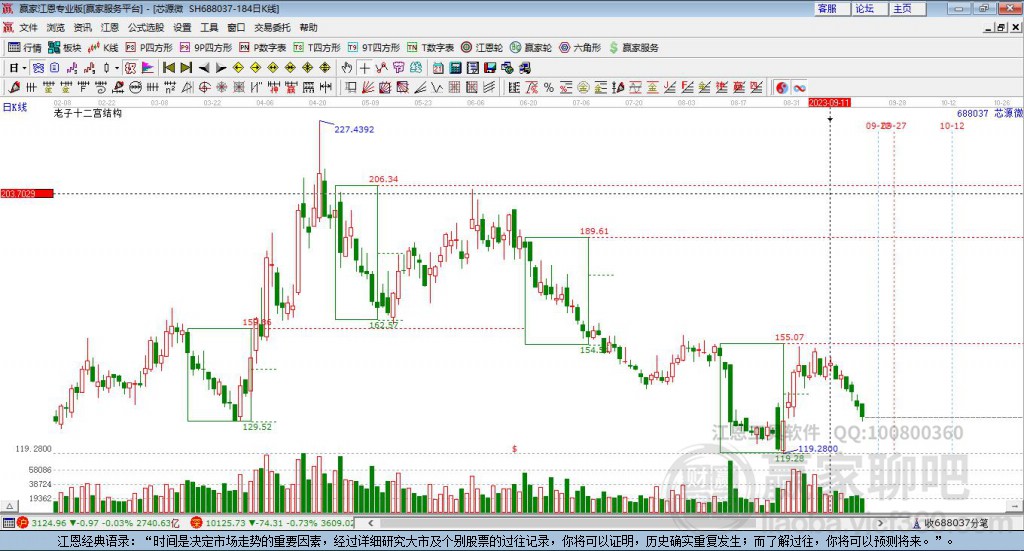Expand the candlestick style dropdown arrow
1024x551 pixels.
pyautogui.click(x=117, y=68)
